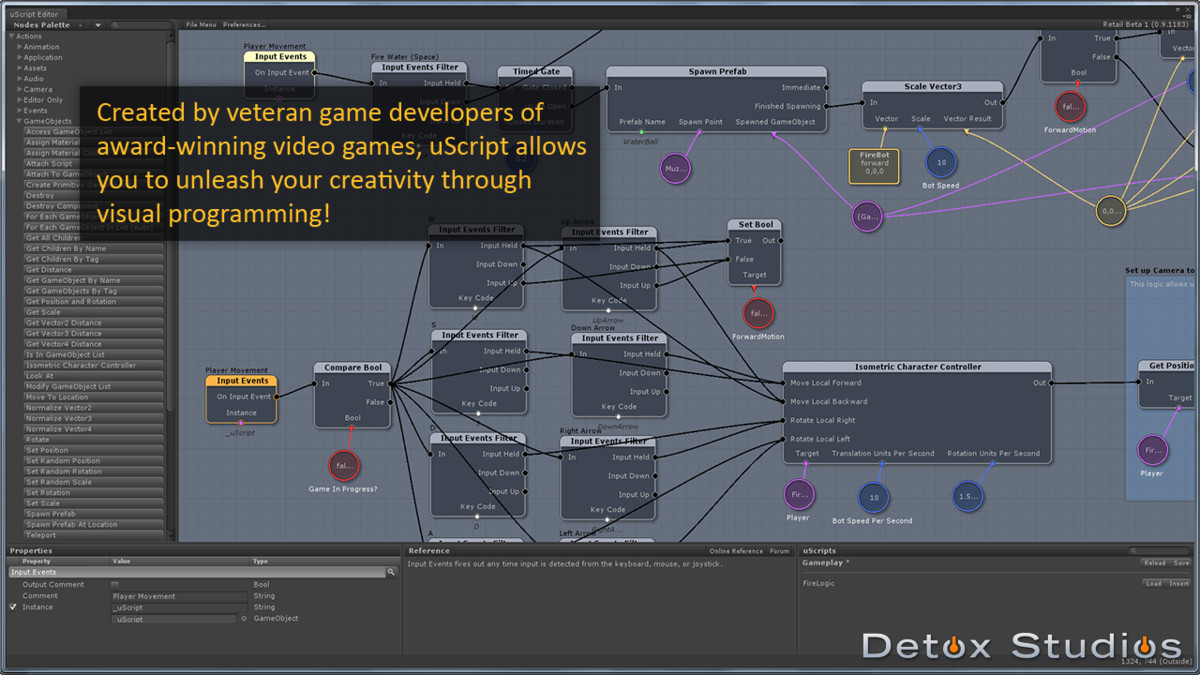
Task: Add the Rotate node from palette
Action: 93,440
